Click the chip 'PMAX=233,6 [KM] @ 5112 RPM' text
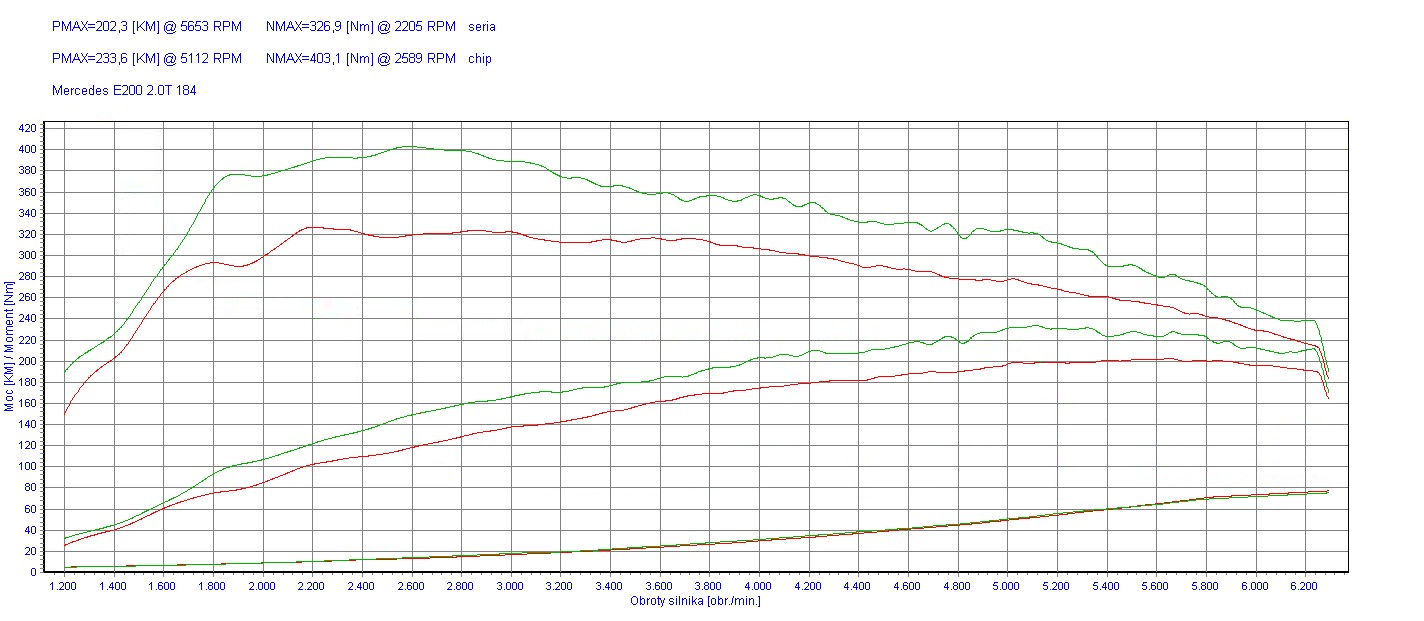 pyautogui.click(x=146, y=59)
